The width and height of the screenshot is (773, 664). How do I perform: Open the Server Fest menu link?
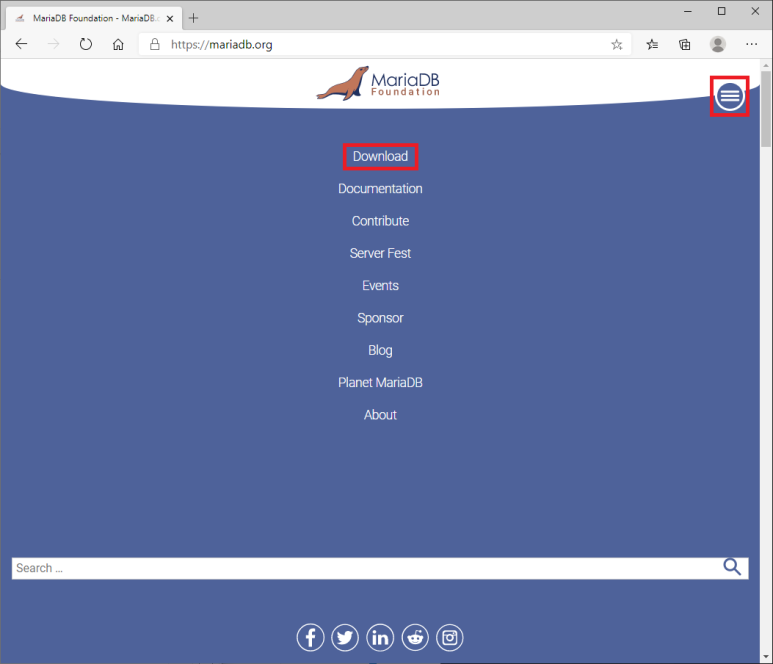pyautogui.click(x=380, y=253)
